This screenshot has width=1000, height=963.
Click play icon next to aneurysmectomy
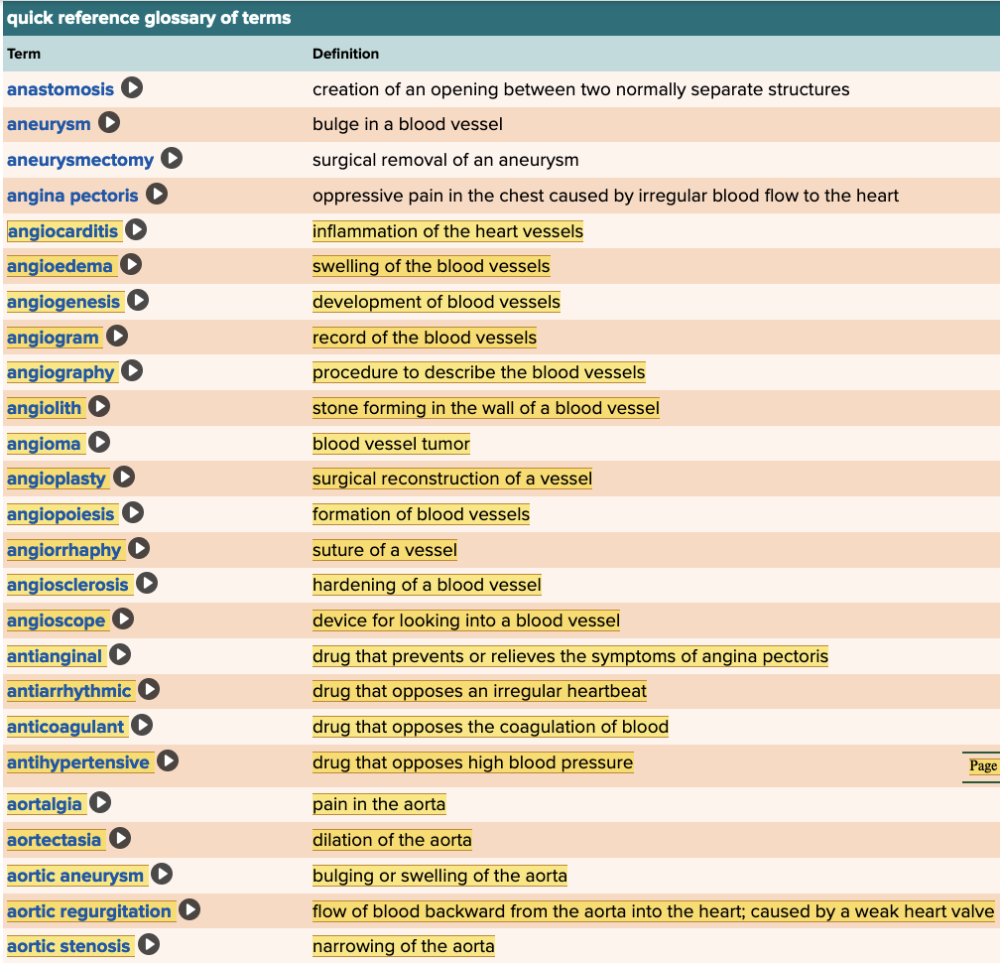[172, 159]
